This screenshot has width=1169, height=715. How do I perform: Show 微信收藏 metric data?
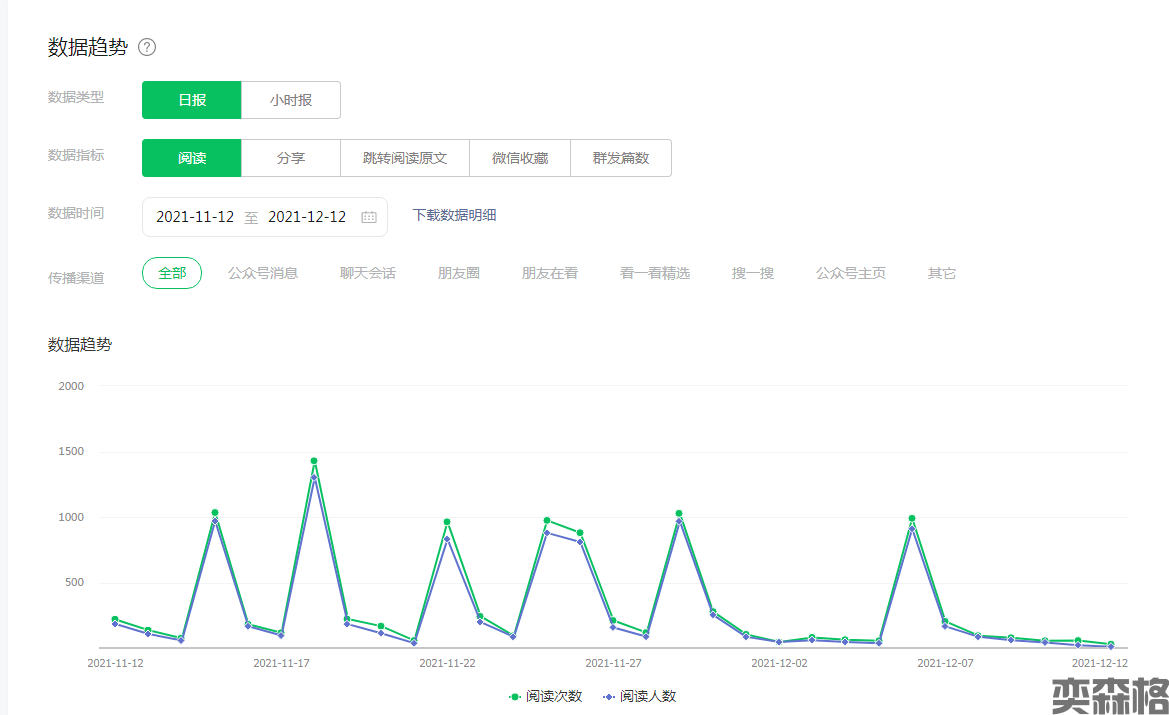pos(520,158)
